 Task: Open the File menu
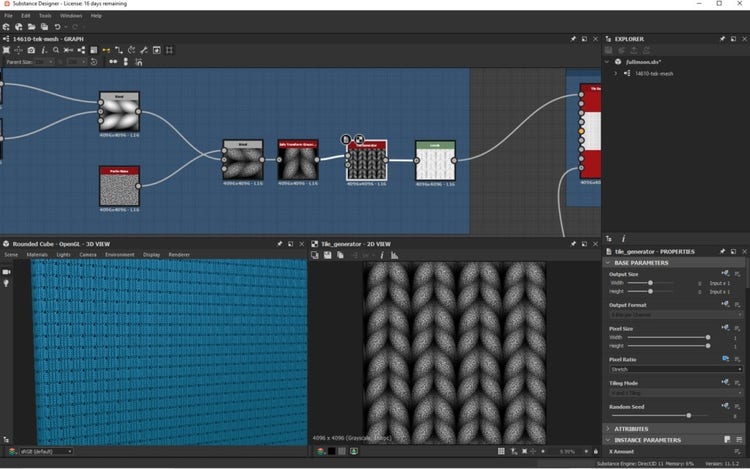click(x=8, y=16)
